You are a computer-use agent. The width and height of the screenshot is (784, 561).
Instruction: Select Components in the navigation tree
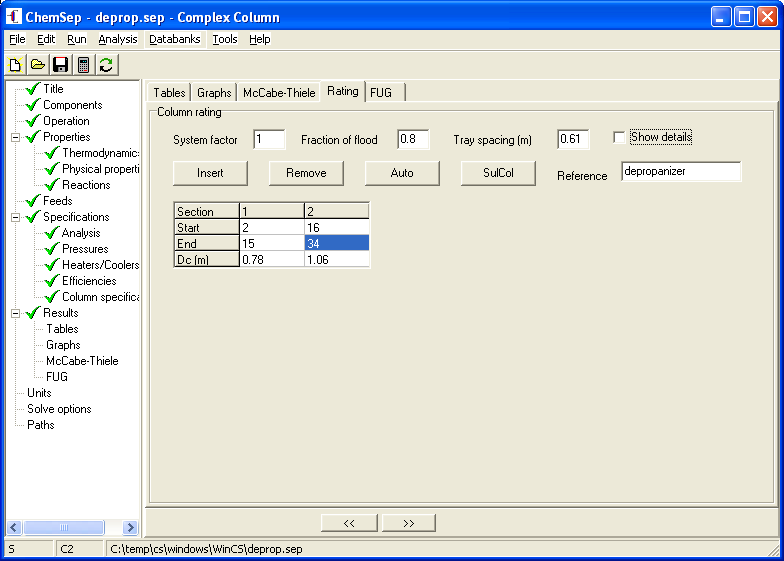click(72, 105)
